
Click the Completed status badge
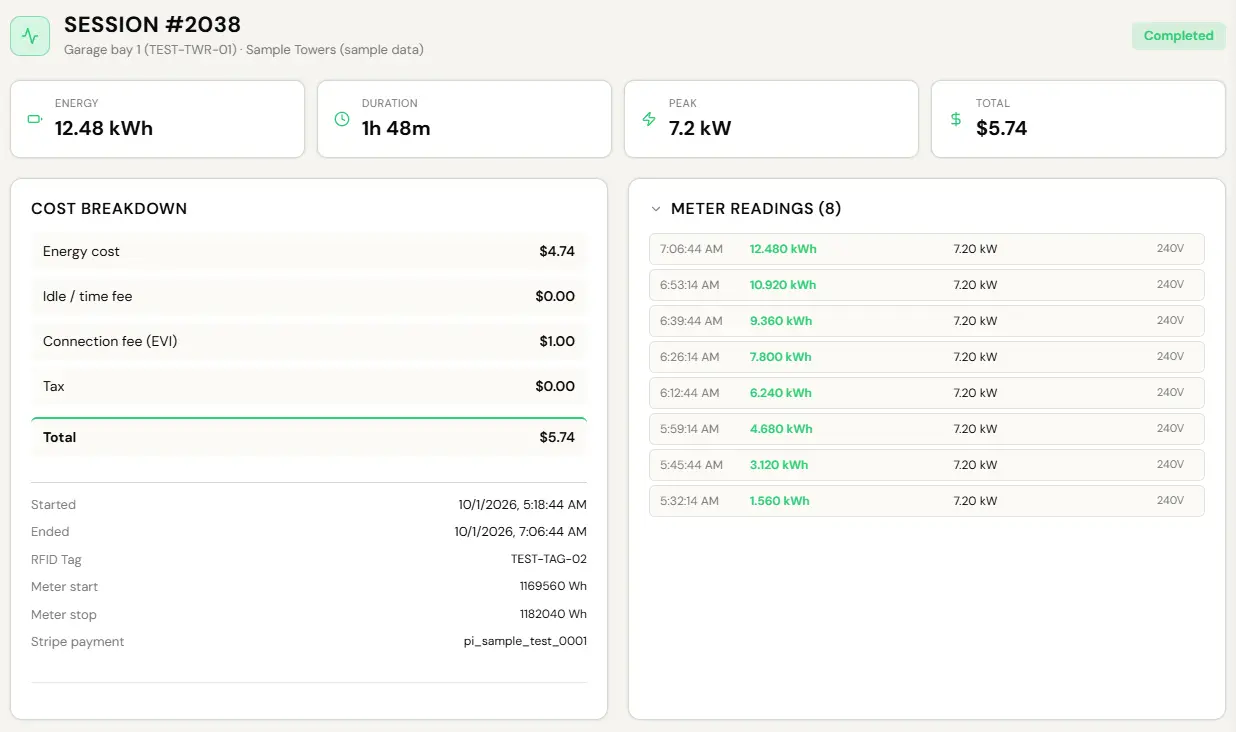pos(1178,36)
